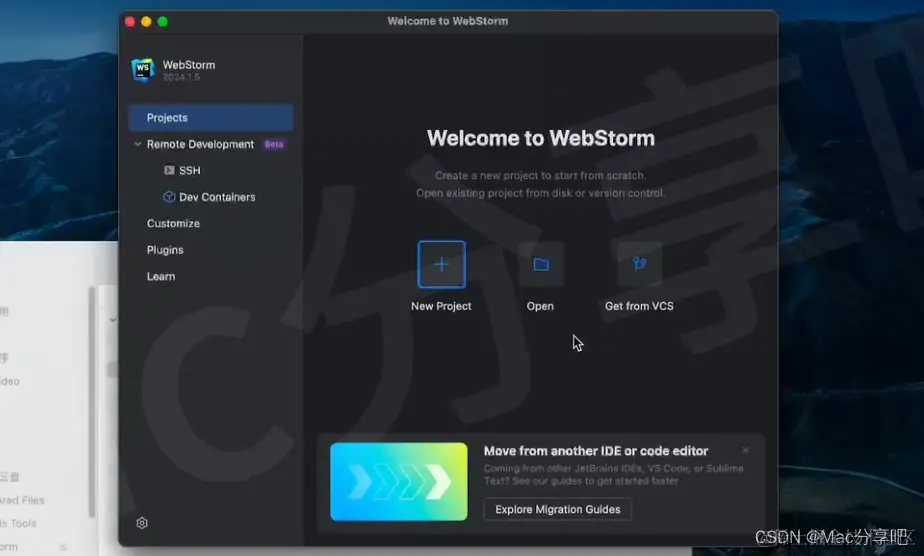Select the Projects tab
Screen dimensions: 924x556
pos(211,118)
